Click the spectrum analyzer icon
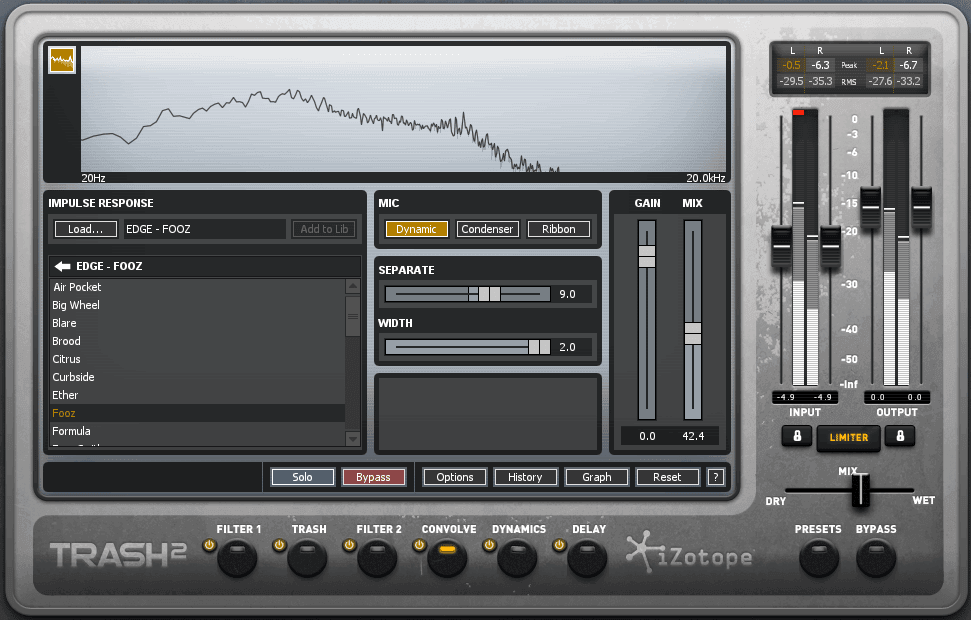The width and height of the screenshot is (971, 620). pyautogui.click(x=62, y=60)
